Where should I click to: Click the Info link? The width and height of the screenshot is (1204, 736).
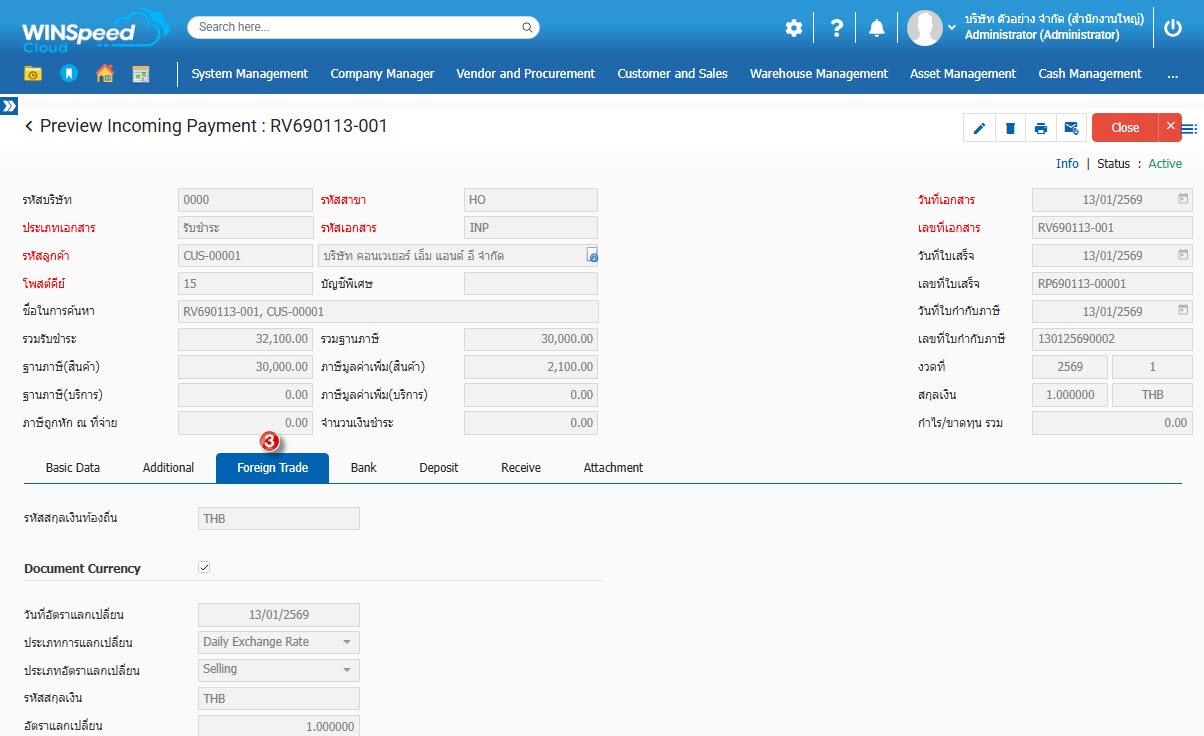[1067, 163]
